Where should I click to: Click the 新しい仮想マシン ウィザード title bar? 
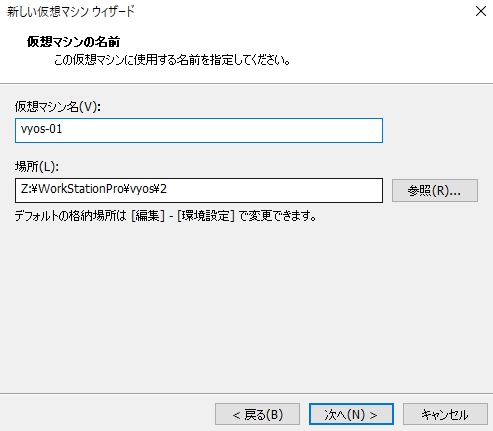pos(71,12)
